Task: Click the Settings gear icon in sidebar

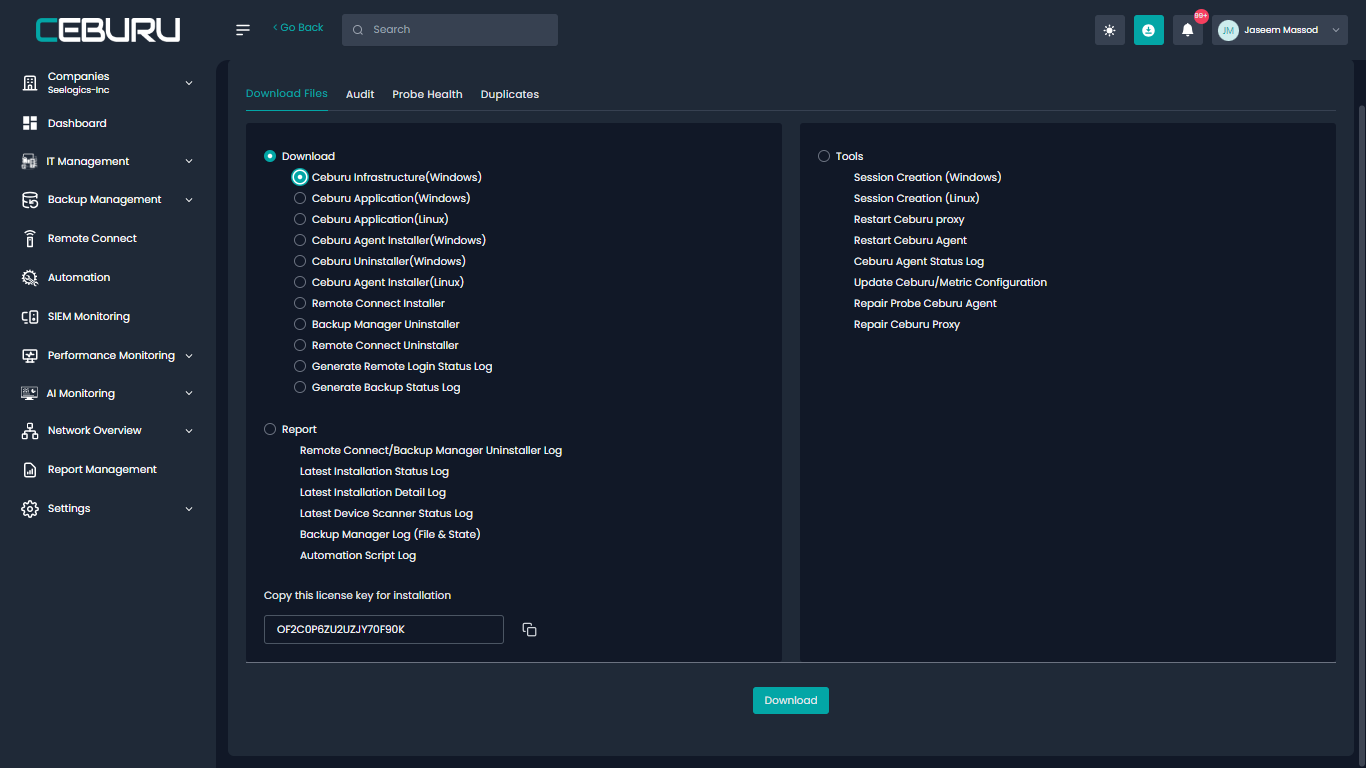Action: click(30, 508)
